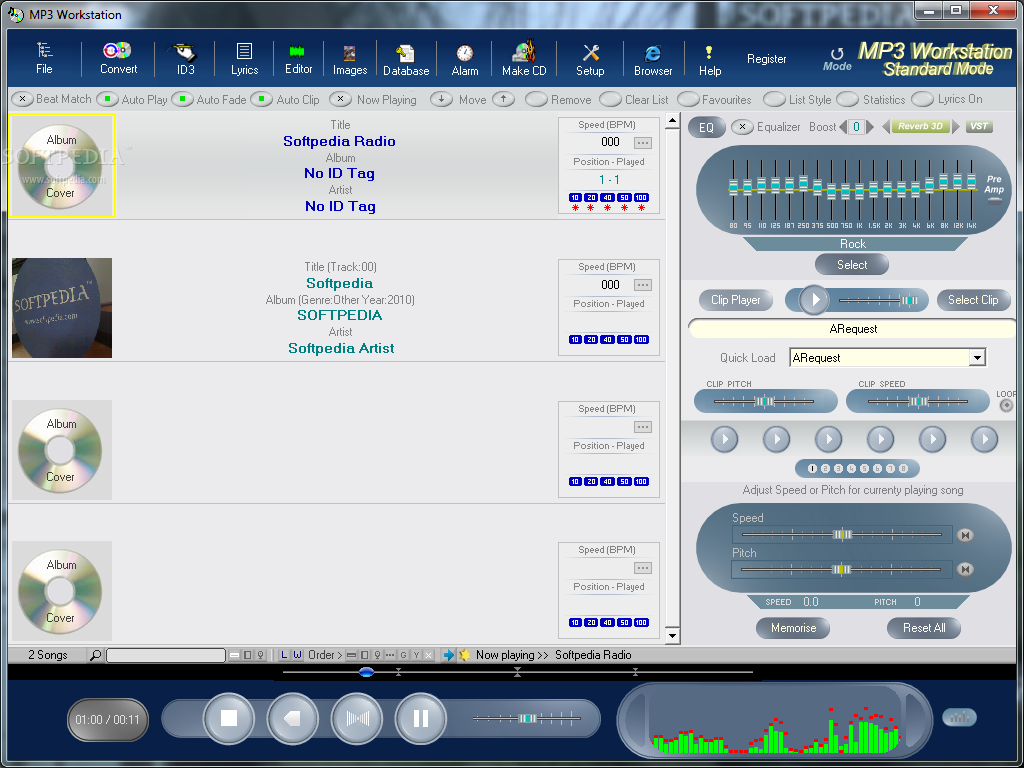This screenshot has width=1024, height=768.
Task: Click the star icon by Now playing
Action: 464,654
